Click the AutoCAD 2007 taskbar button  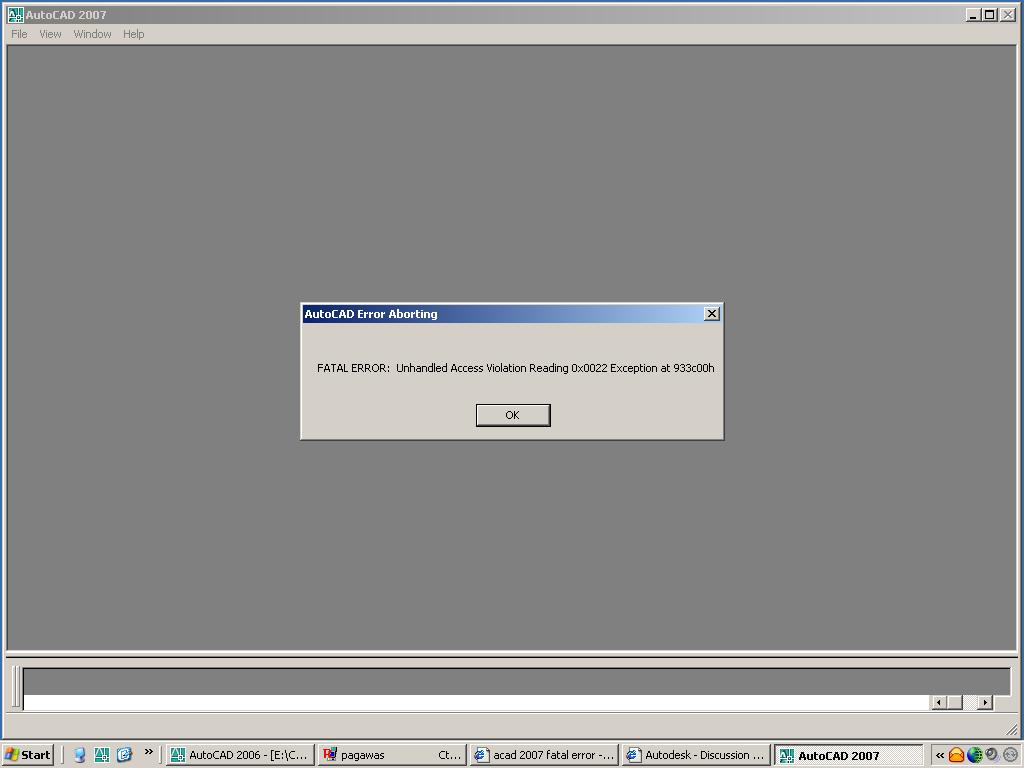coord(848,755)
